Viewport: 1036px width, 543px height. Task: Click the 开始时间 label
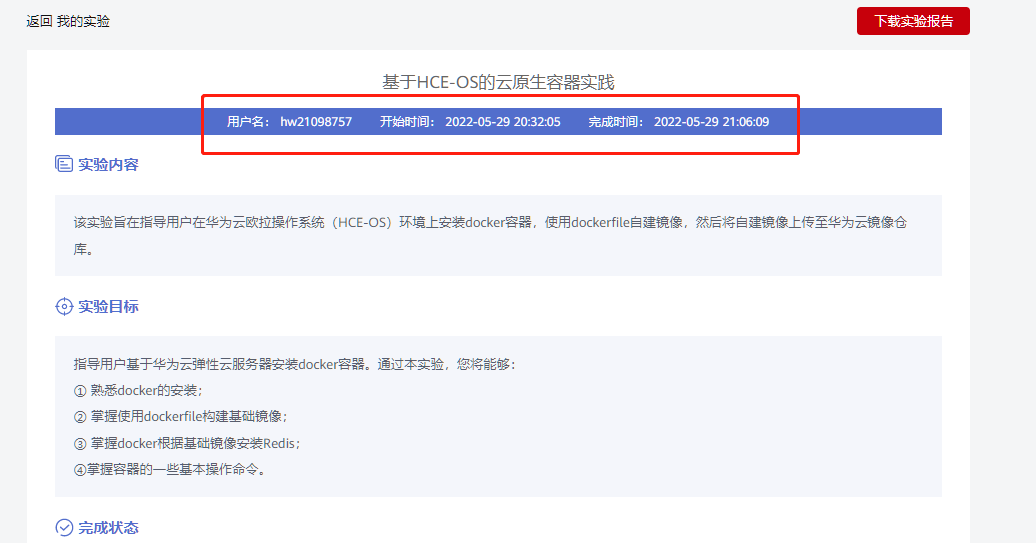coord(406,122)
